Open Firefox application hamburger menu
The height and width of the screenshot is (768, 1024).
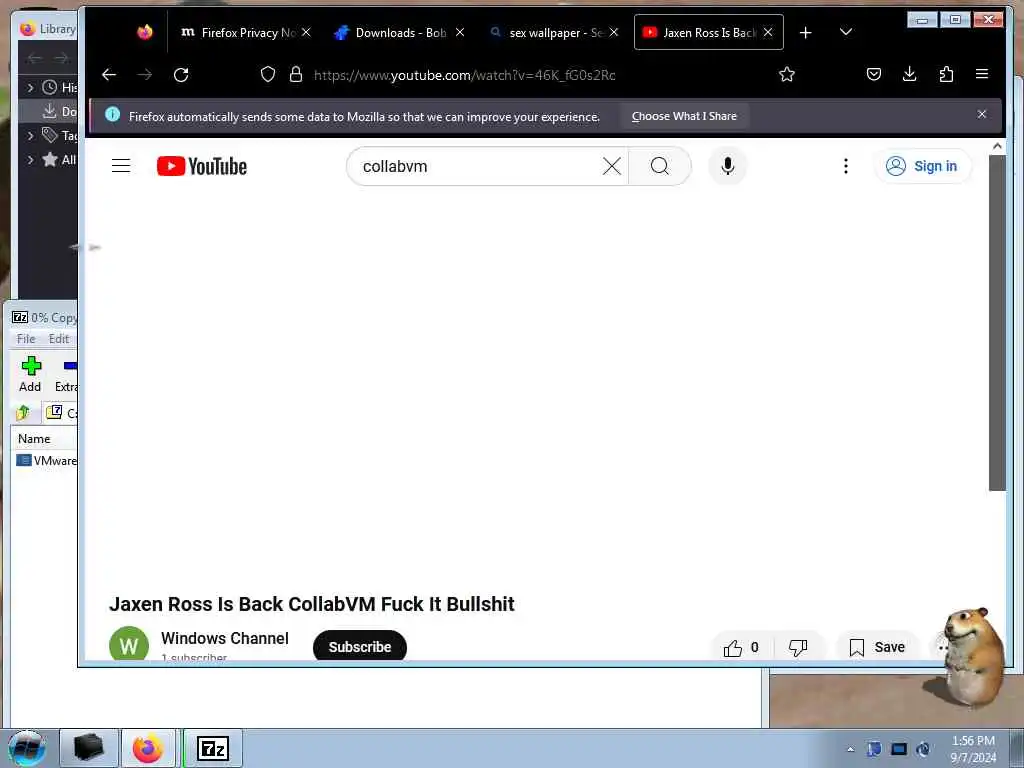(x=982, y=74)
